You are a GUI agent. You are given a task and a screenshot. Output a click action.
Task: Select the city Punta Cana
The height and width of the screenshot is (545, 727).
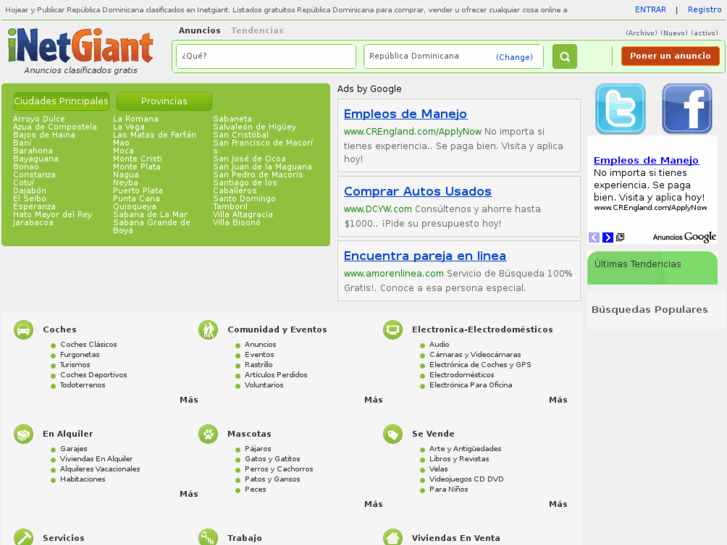(x=136, y=199)
